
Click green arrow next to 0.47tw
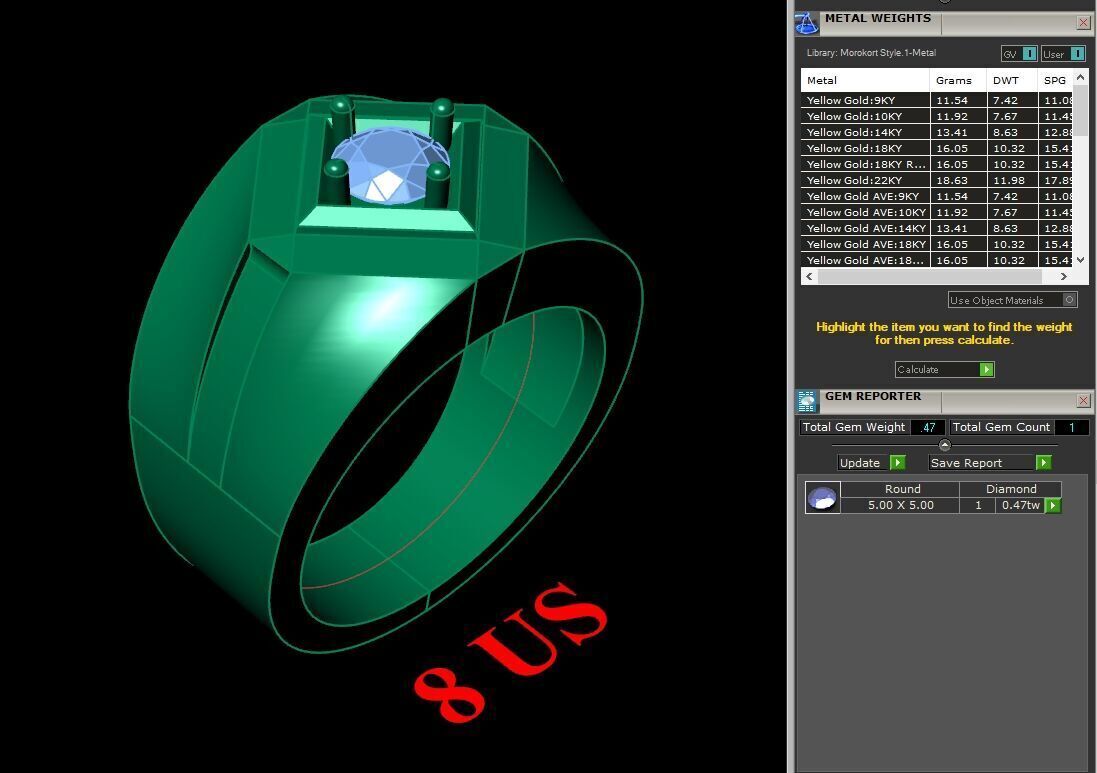click(1053, 505)
